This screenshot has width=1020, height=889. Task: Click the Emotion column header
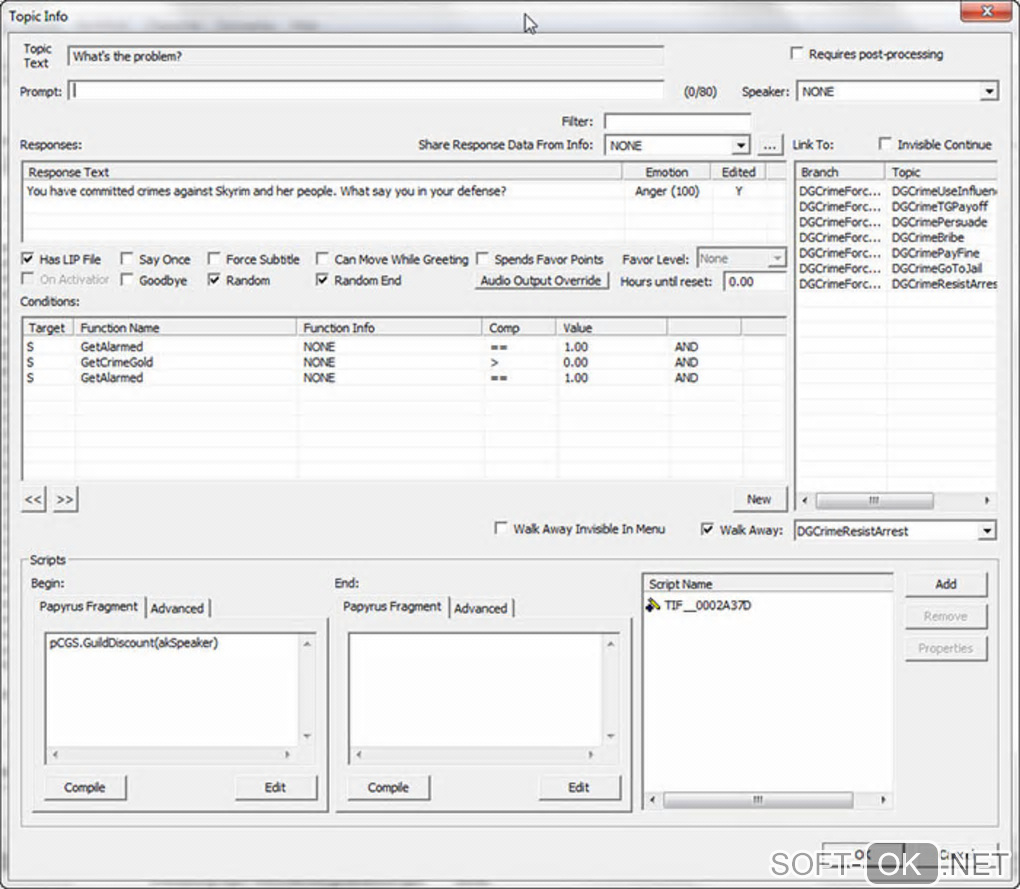[x=666, y=172]
